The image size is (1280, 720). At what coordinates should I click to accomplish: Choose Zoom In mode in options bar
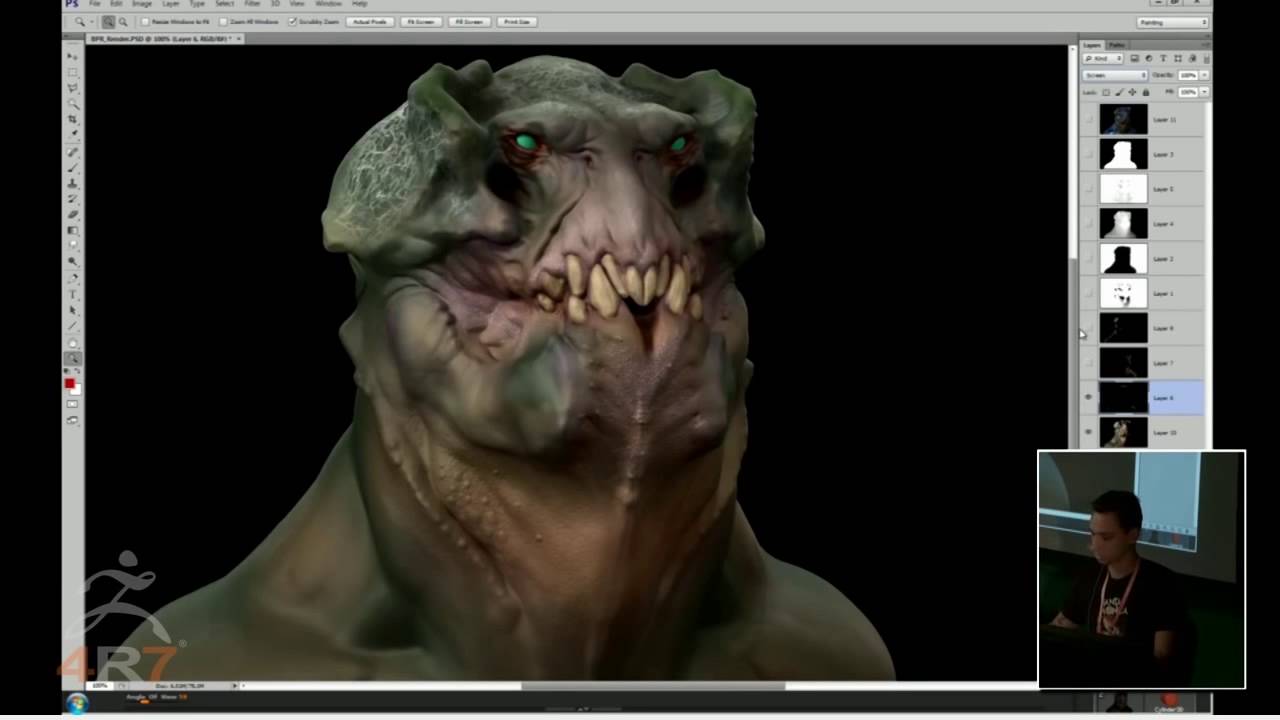[x=108, y=22]
